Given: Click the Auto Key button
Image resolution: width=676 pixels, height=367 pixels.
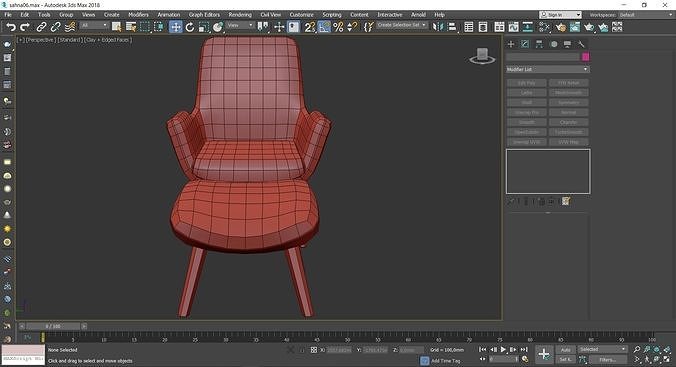Looking at the screenshot, I should point(566,350).
